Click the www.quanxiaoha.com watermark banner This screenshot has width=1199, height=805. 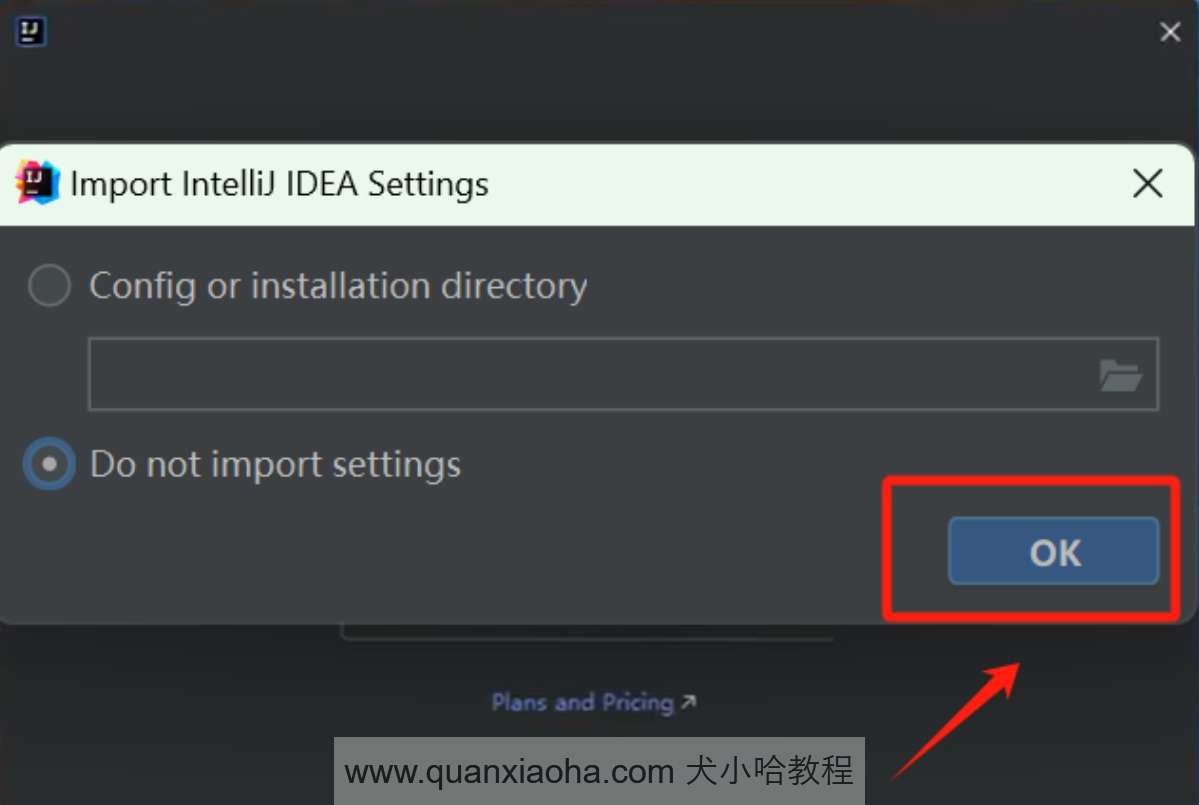point(599,771)
